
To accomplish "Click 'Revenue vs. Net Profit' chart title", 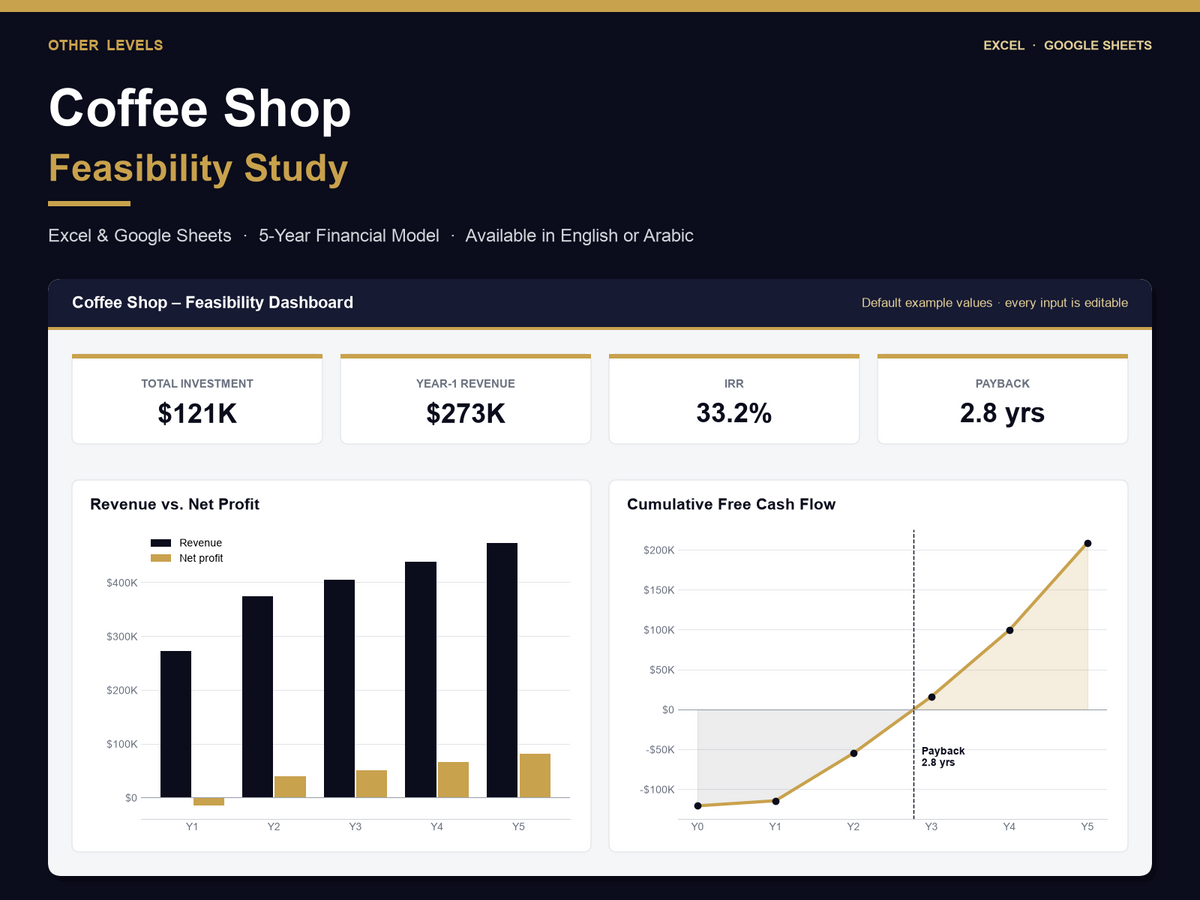I will (x=175, y=504).
